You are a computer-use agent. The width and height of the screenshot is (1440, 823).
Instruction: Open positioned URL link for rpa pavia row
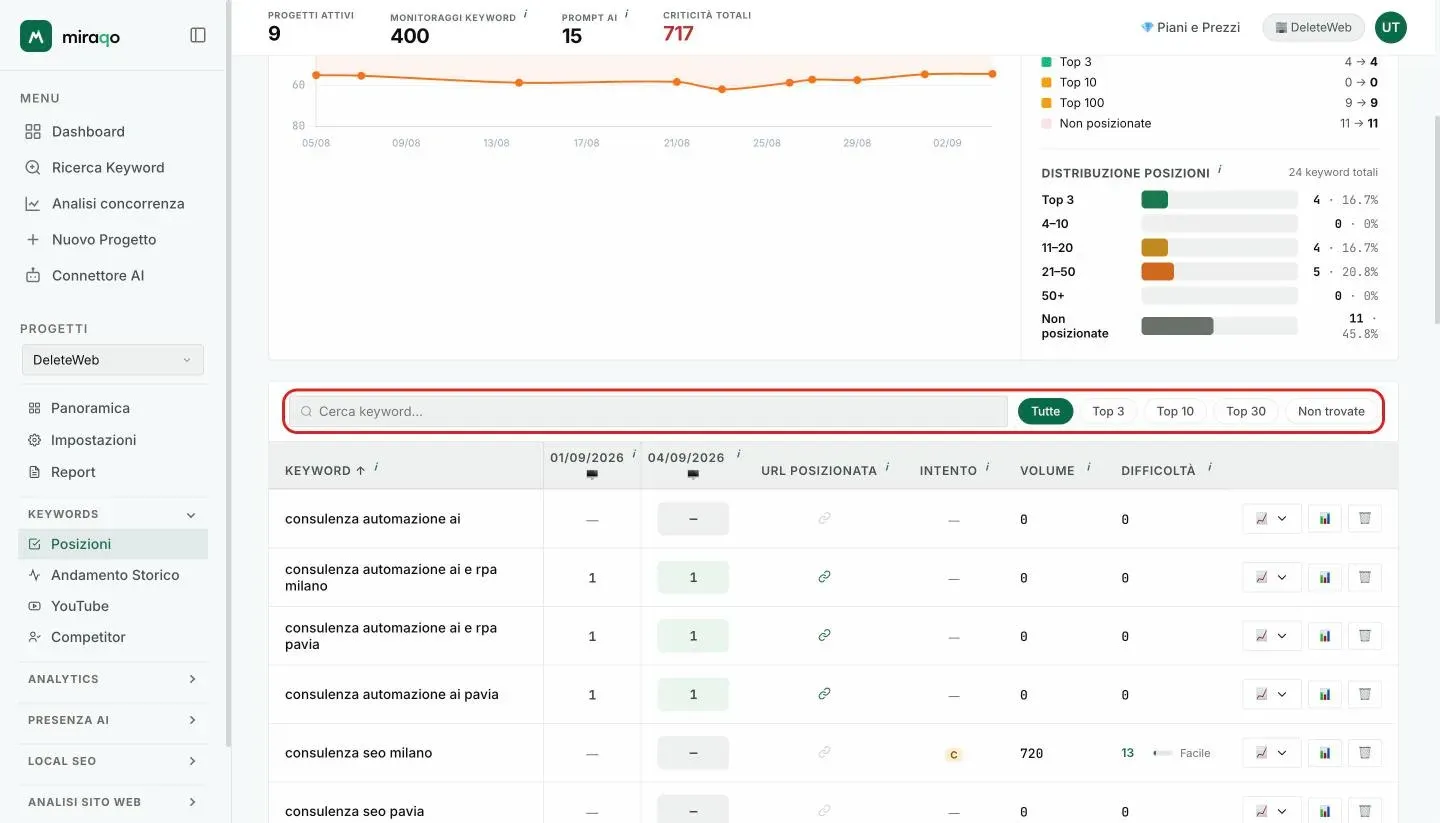[x=824, y=635]
